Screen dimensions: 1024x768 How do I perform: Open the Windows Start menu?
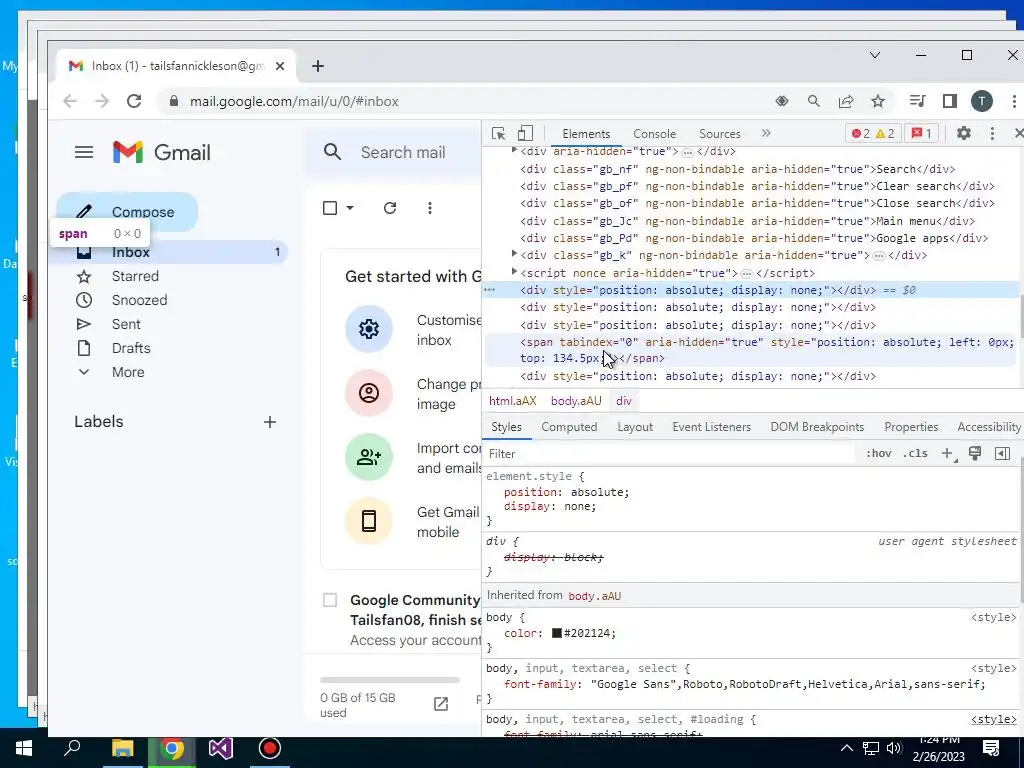[x=24, y=748]
